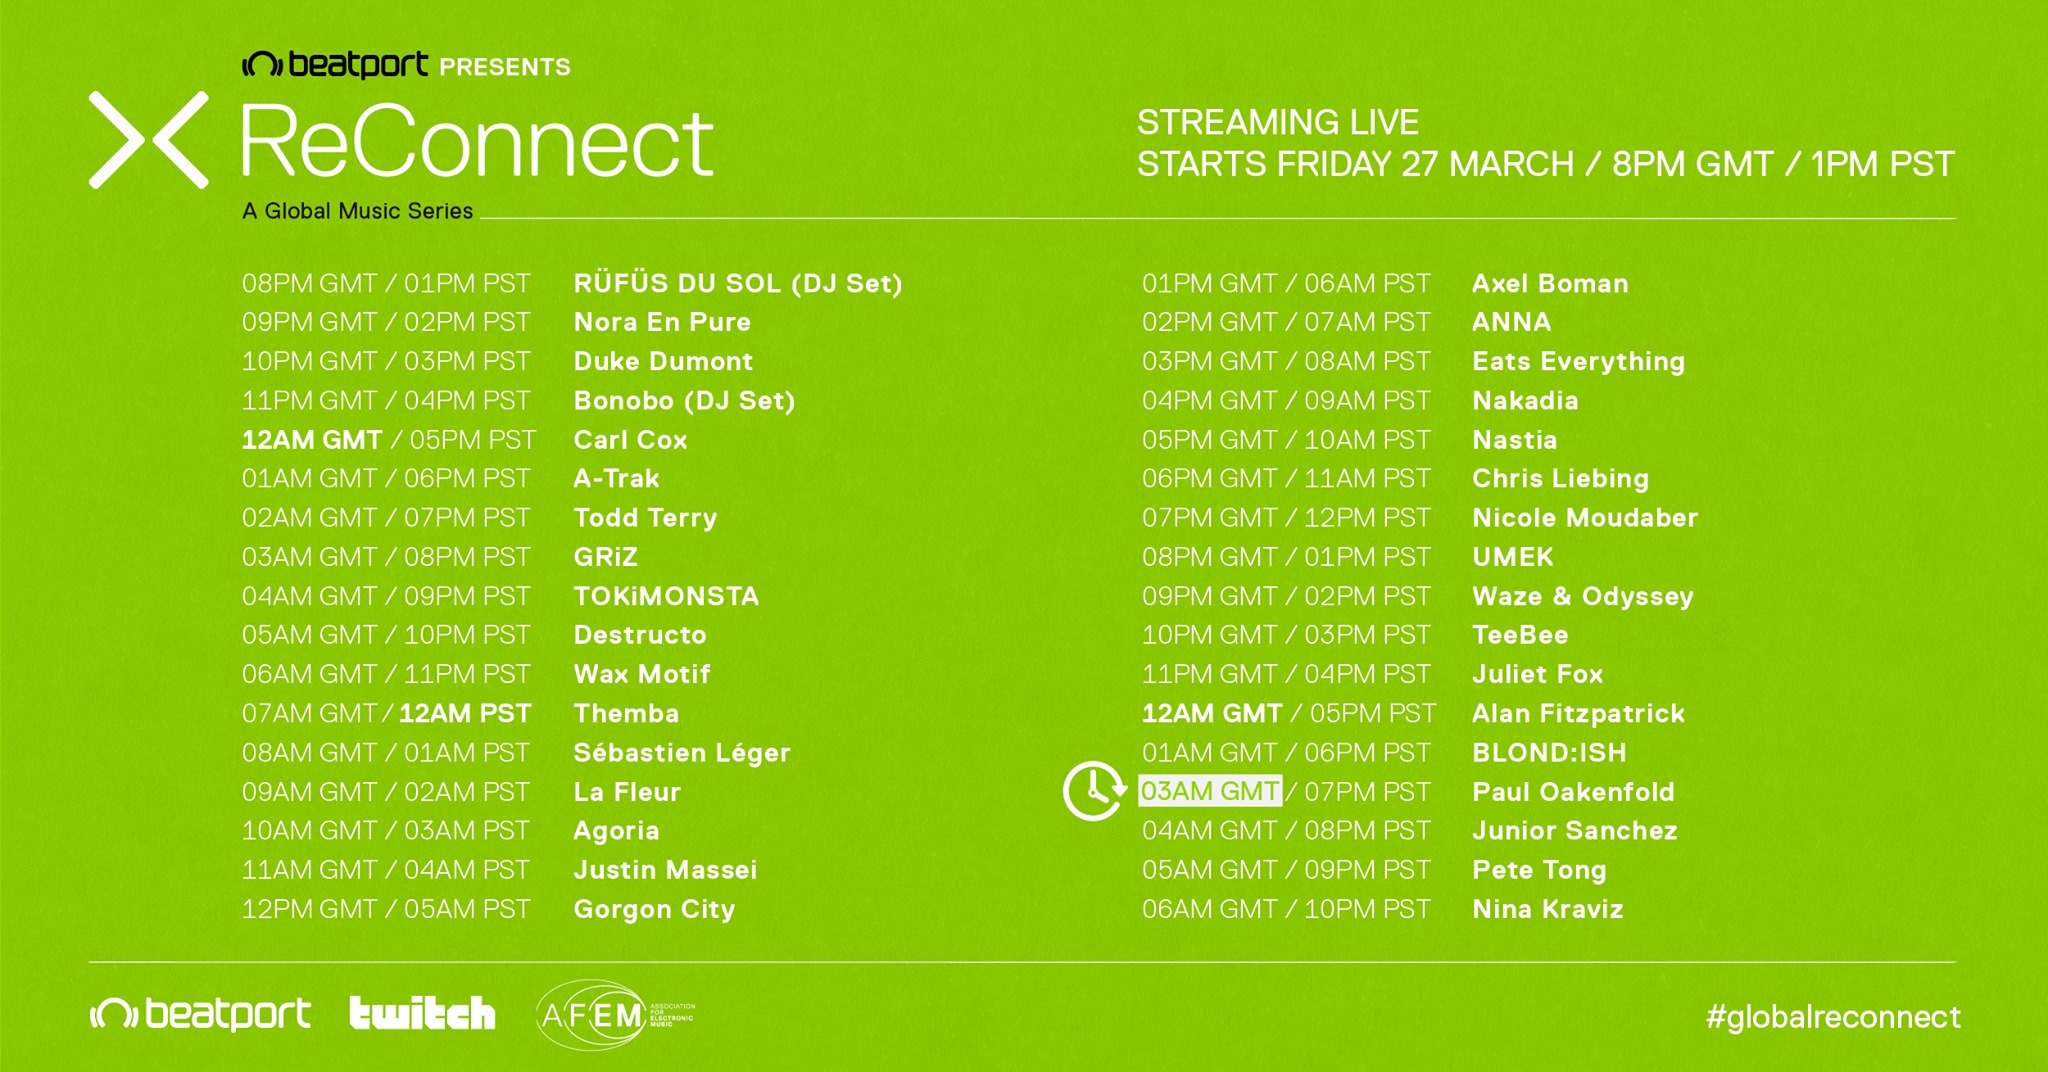This screenshot has width=2048, height=1072.
Task: Click the AFEM association logo
Action: pyautogui.click(x=615, y=1015)
